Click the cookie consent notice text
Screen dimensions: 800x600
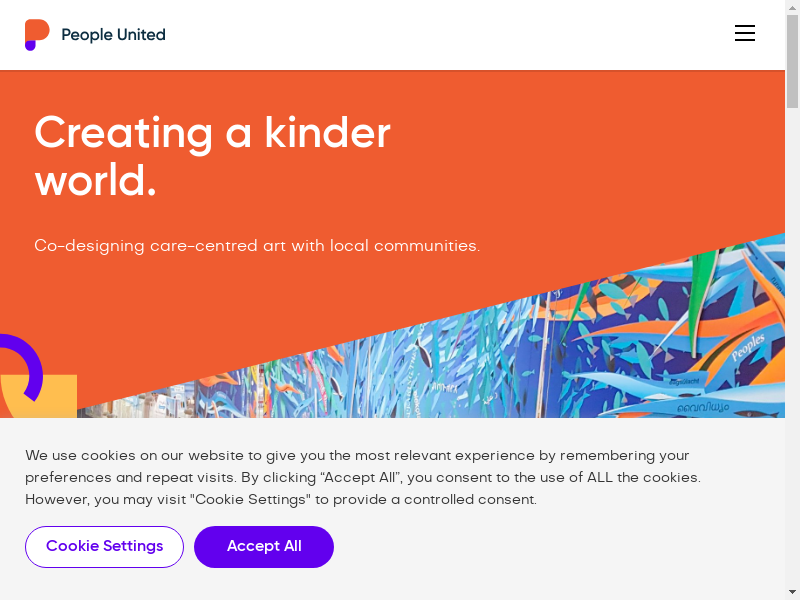[362, 478]
